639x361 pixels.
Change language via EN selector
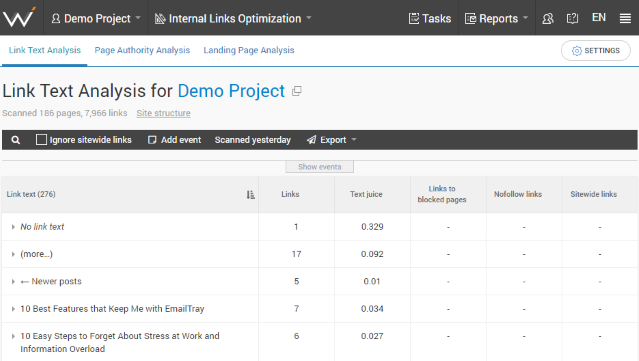point(599,18)
